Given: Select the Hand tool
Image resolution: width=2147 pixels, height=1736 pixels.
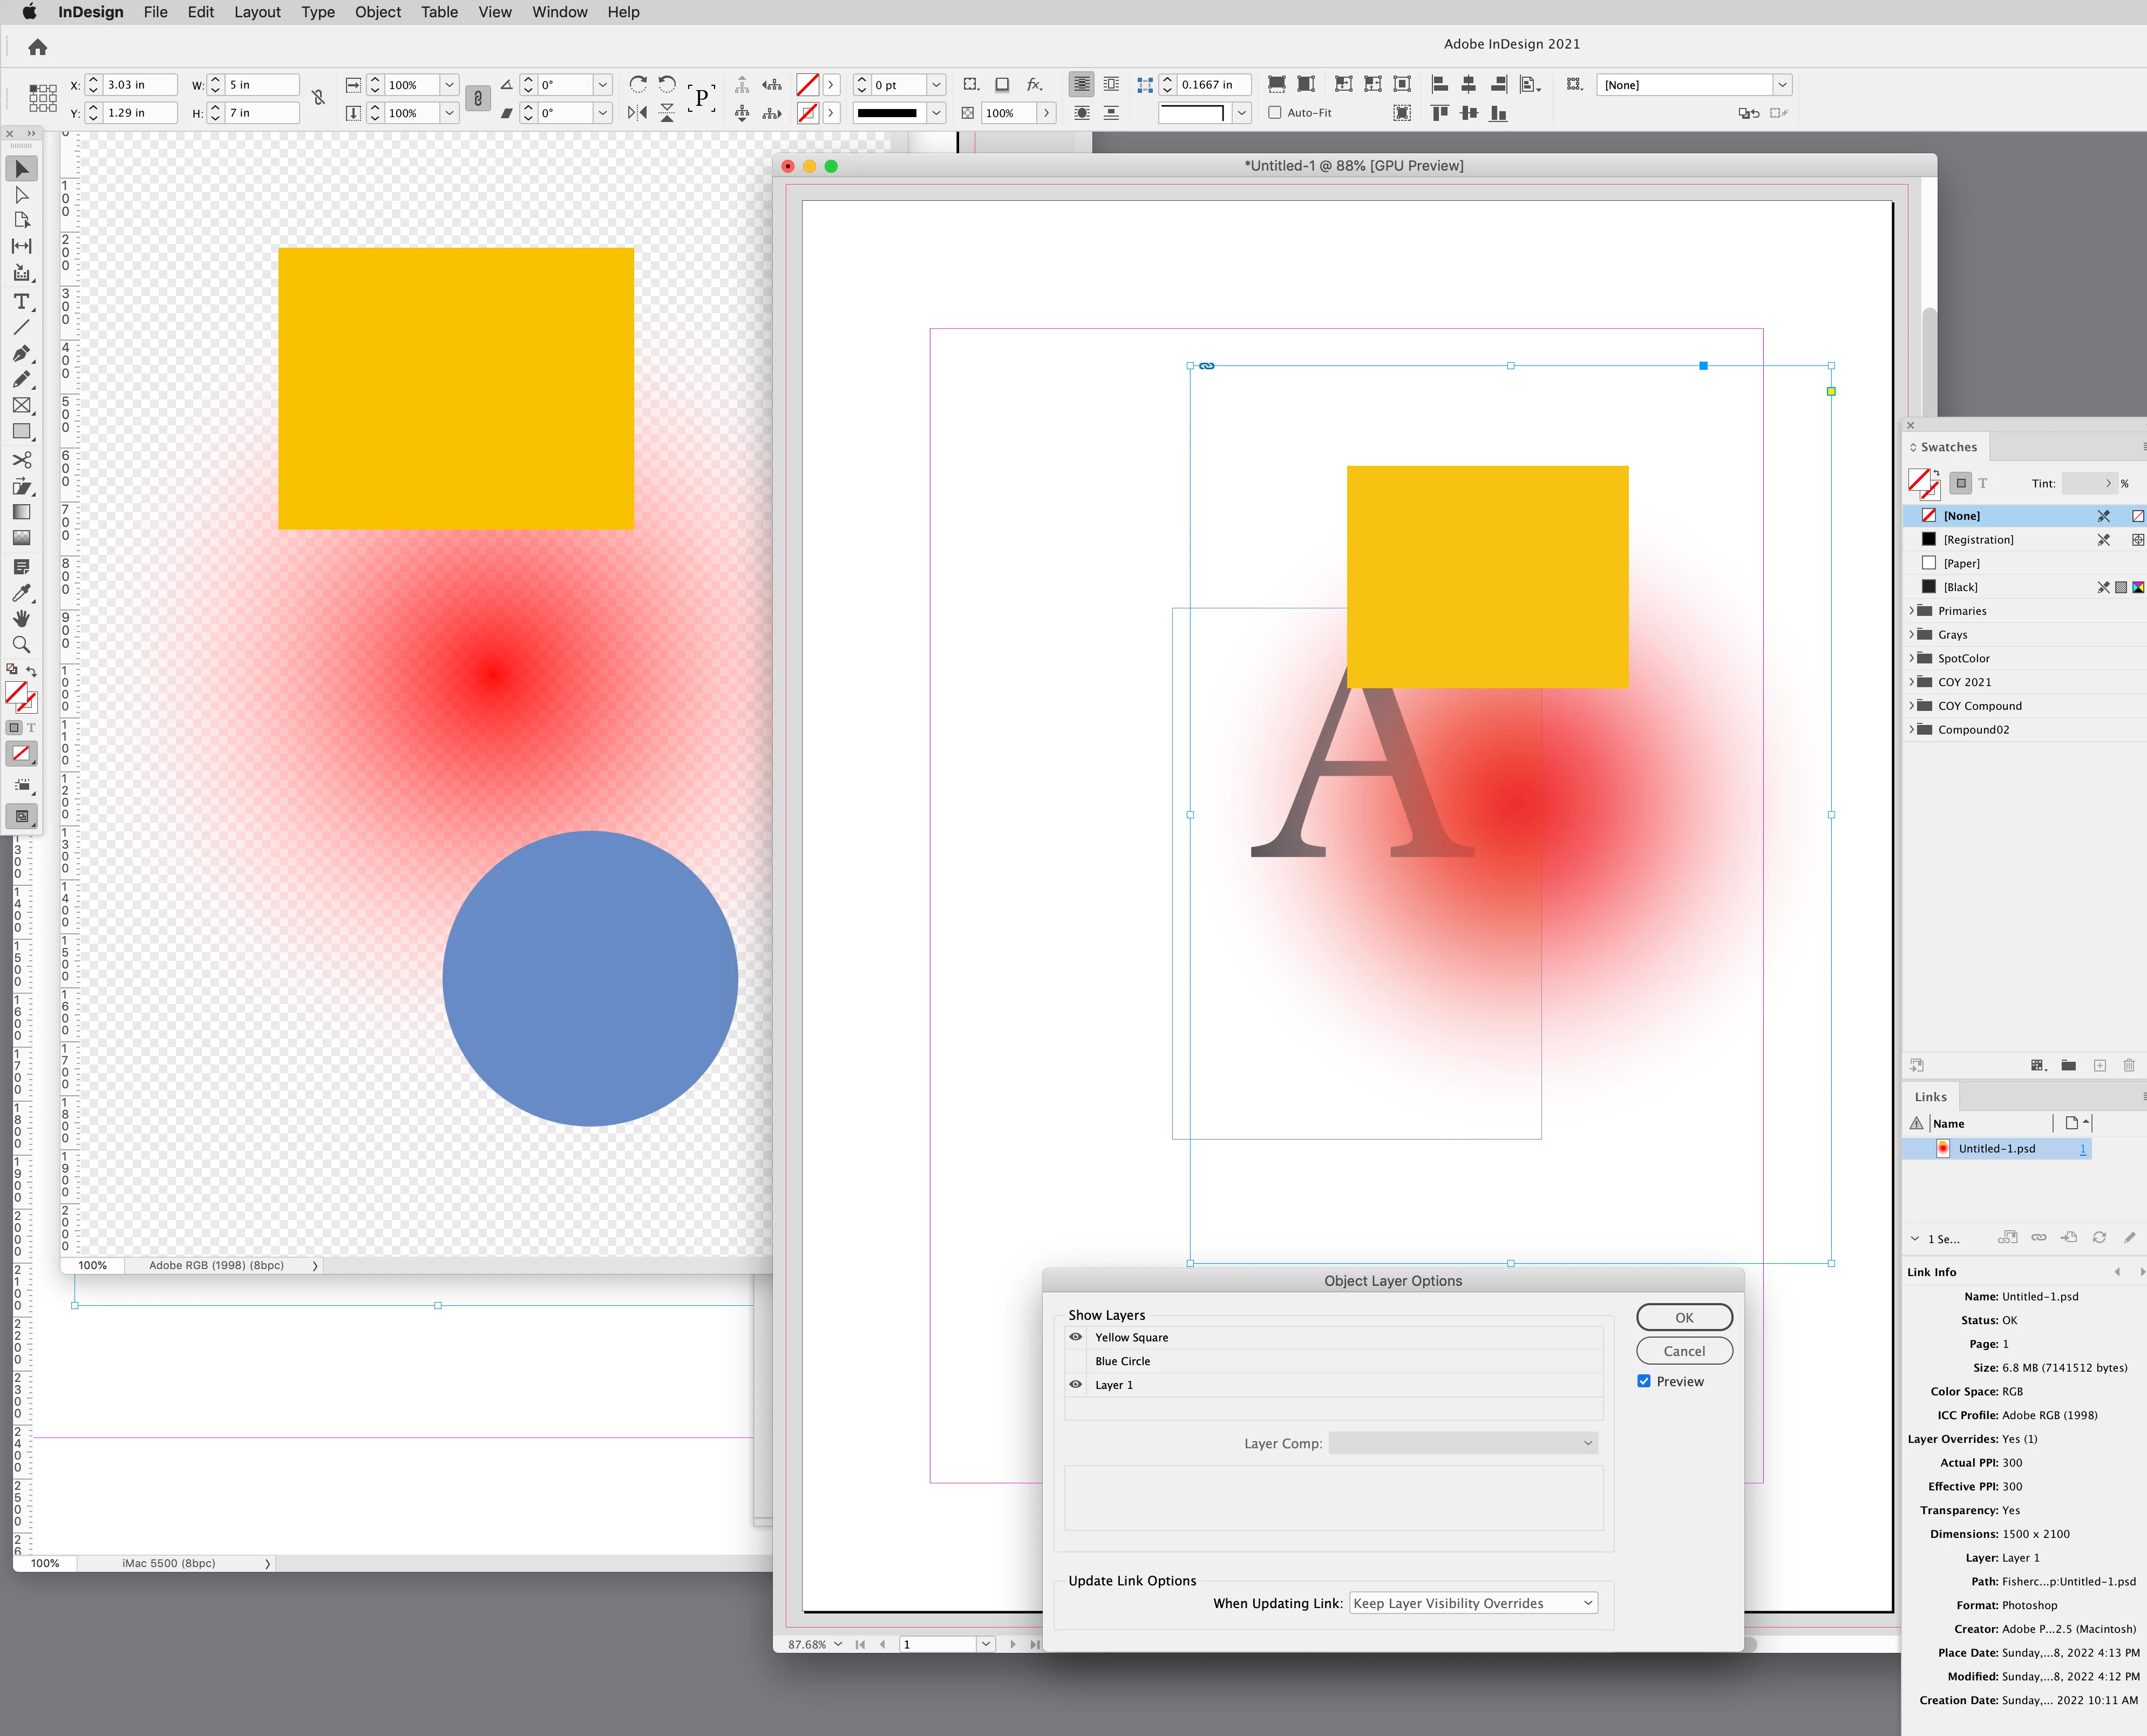Looking at the screenshot, I should pyautogui.click(x=21, y=619).
